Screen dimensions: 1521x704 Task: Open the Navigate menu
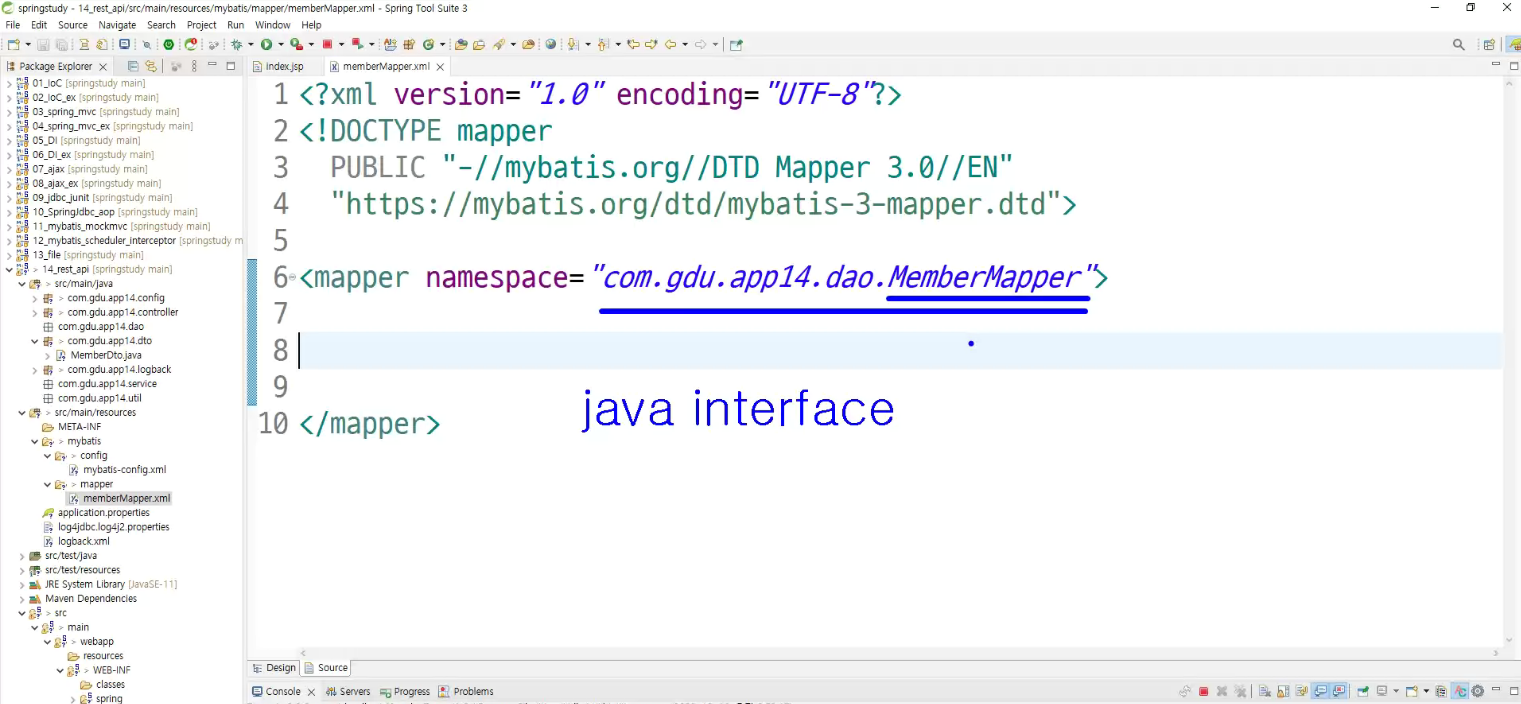(117, 25)
